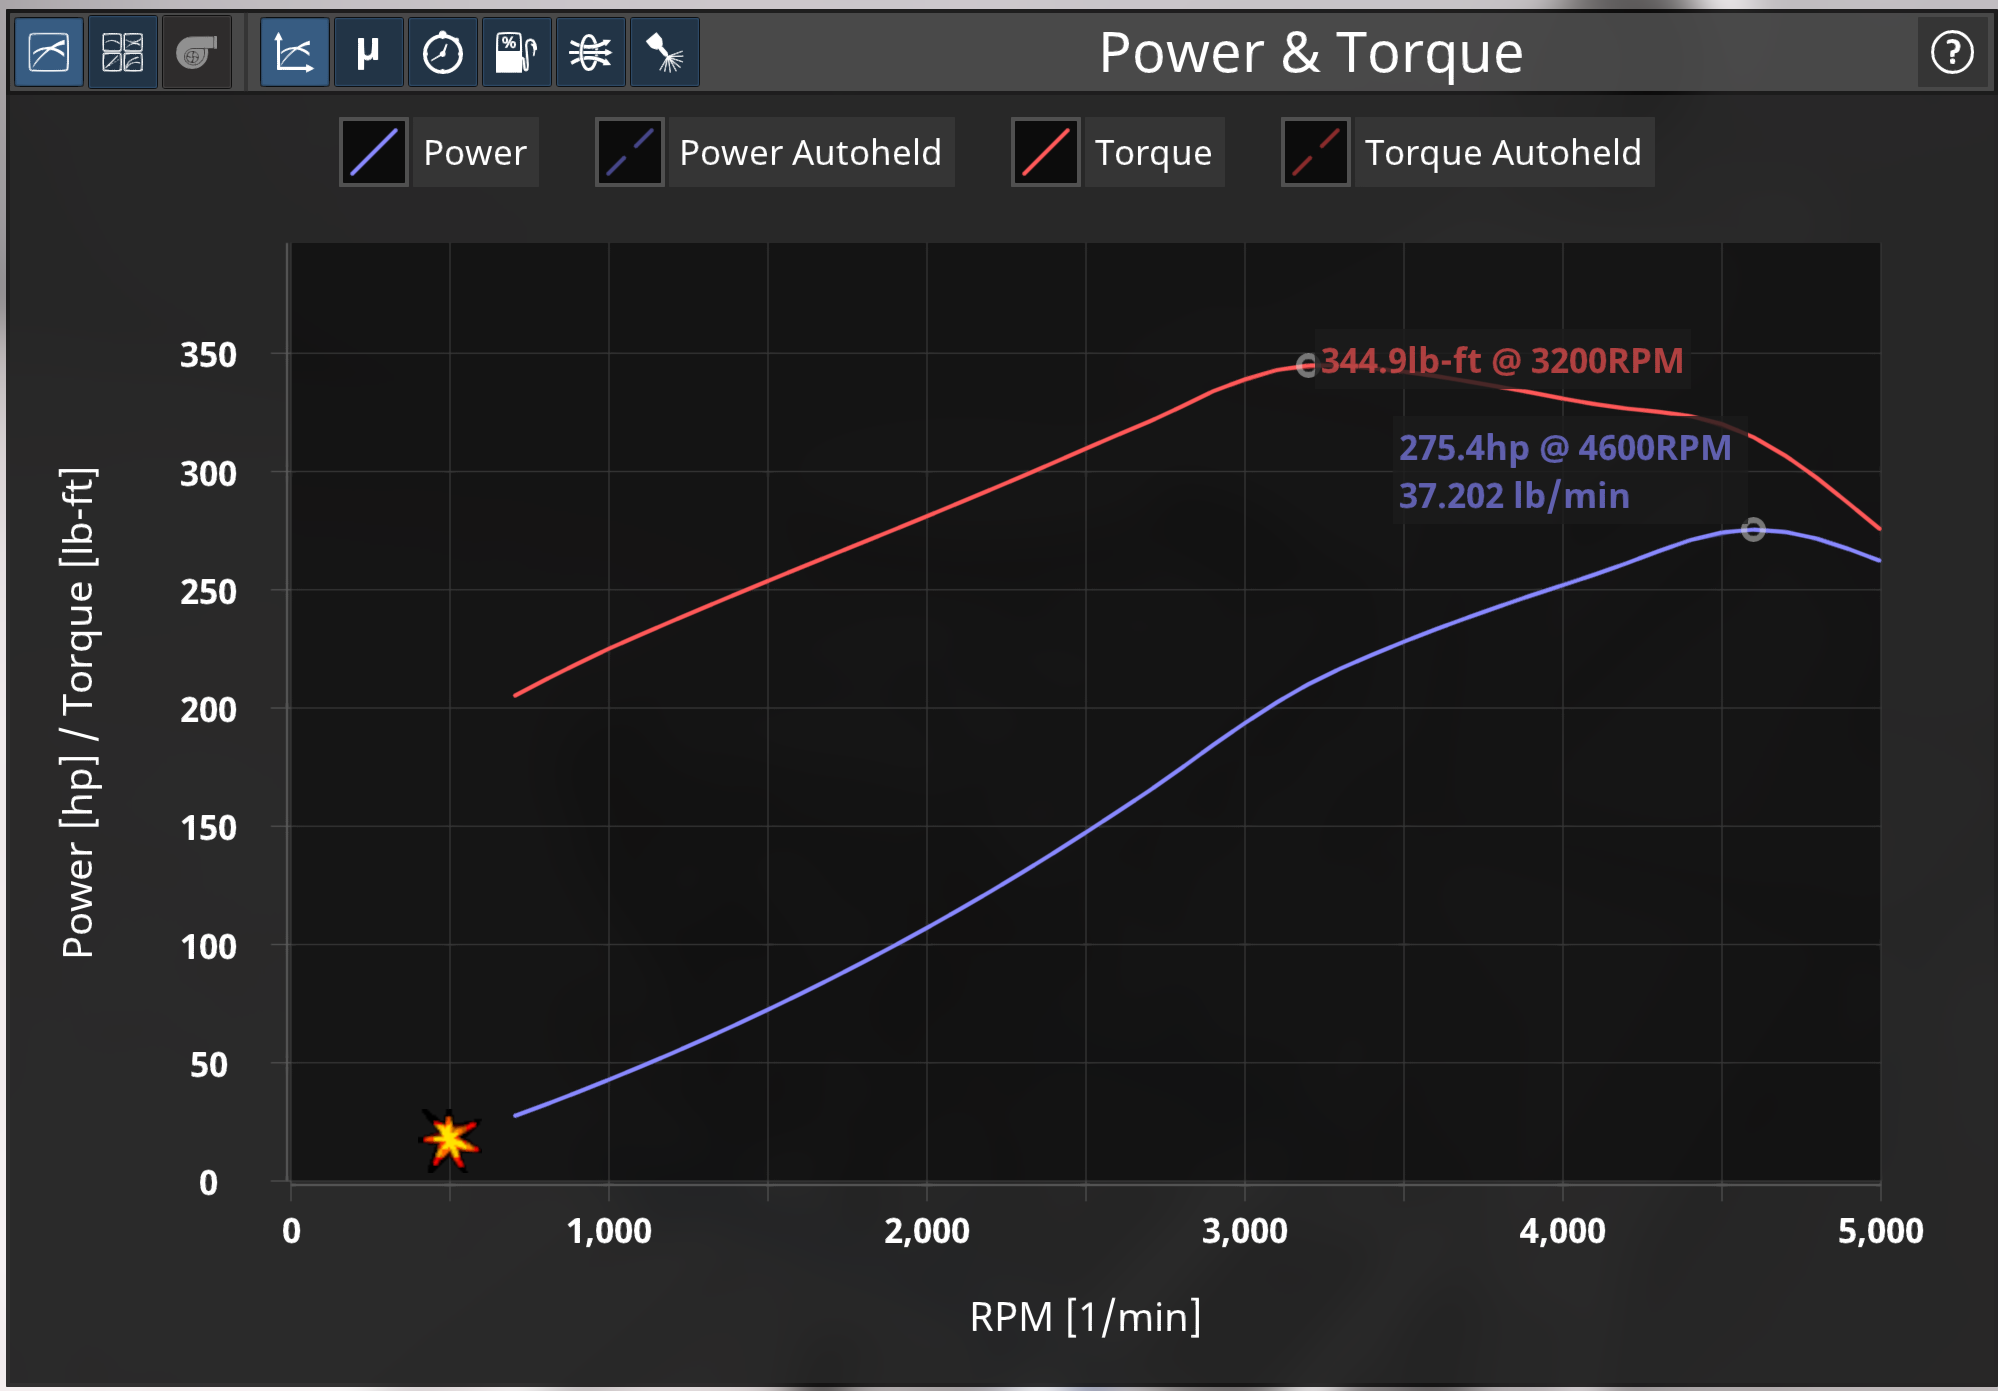Screen dimensions: 1998x1391
Task: Toggle the Power Autoheld curve visibility
Action: pyautogui.click(x=810, y=152)
